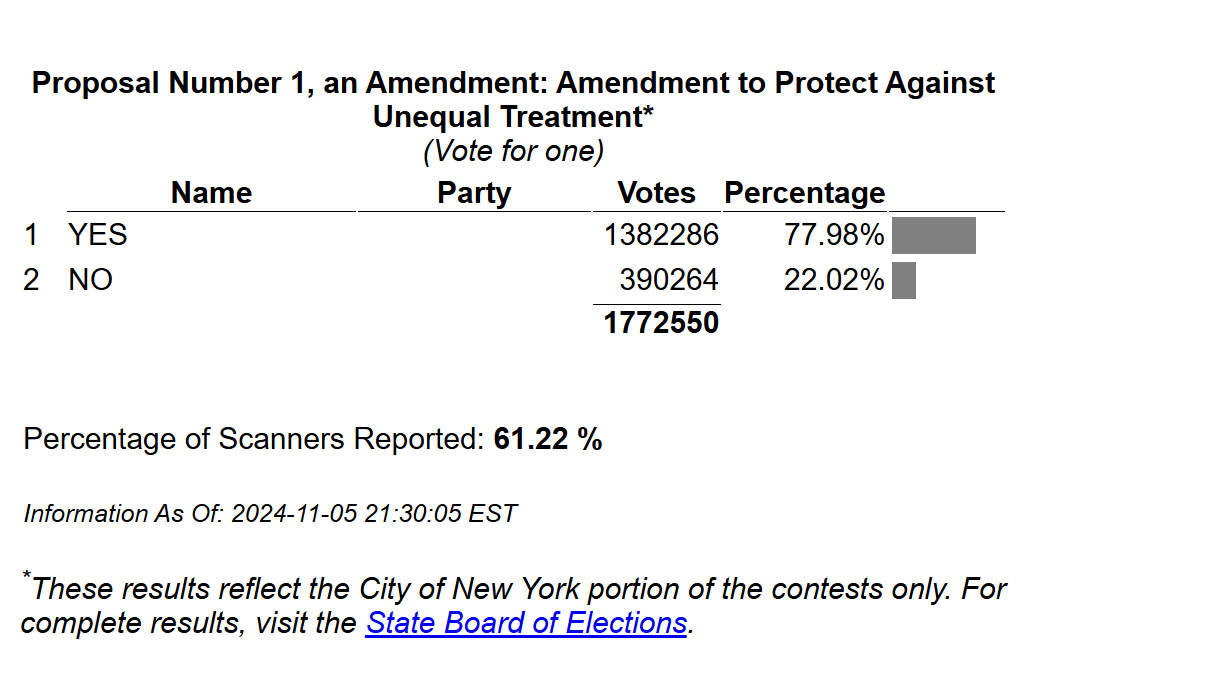Image resolution: width=1218 pixels, height=677 pixels.
Task: Click the total votes 1772550
Action: (661, 323)
